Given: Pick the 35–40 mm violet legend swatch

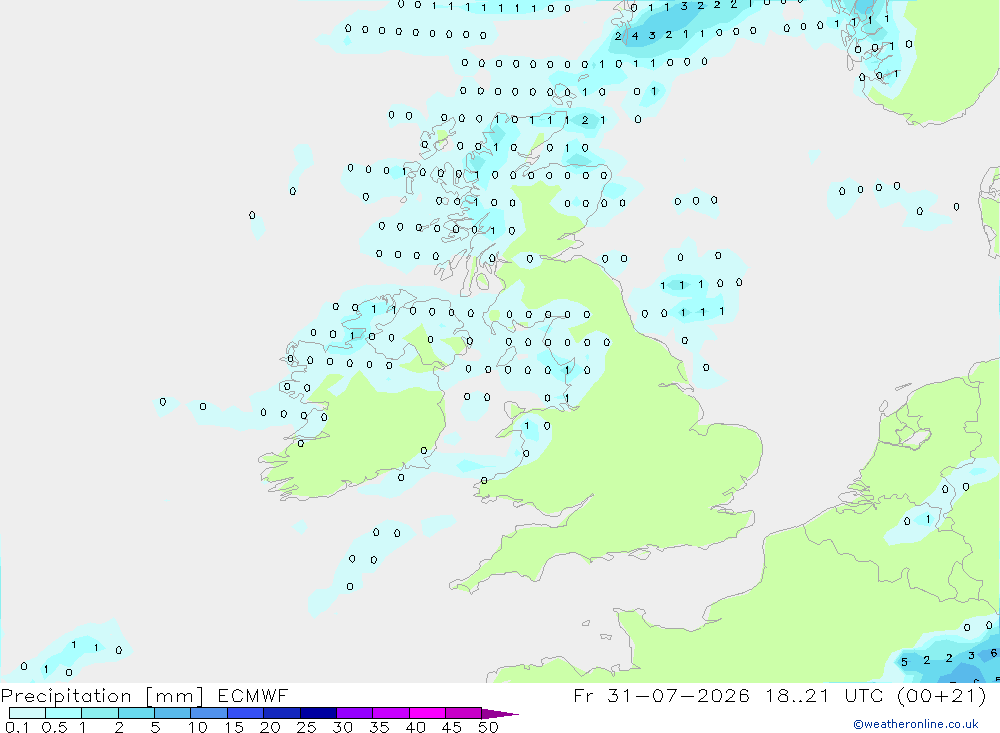Looking at the screenshot, I should (391, 713).
